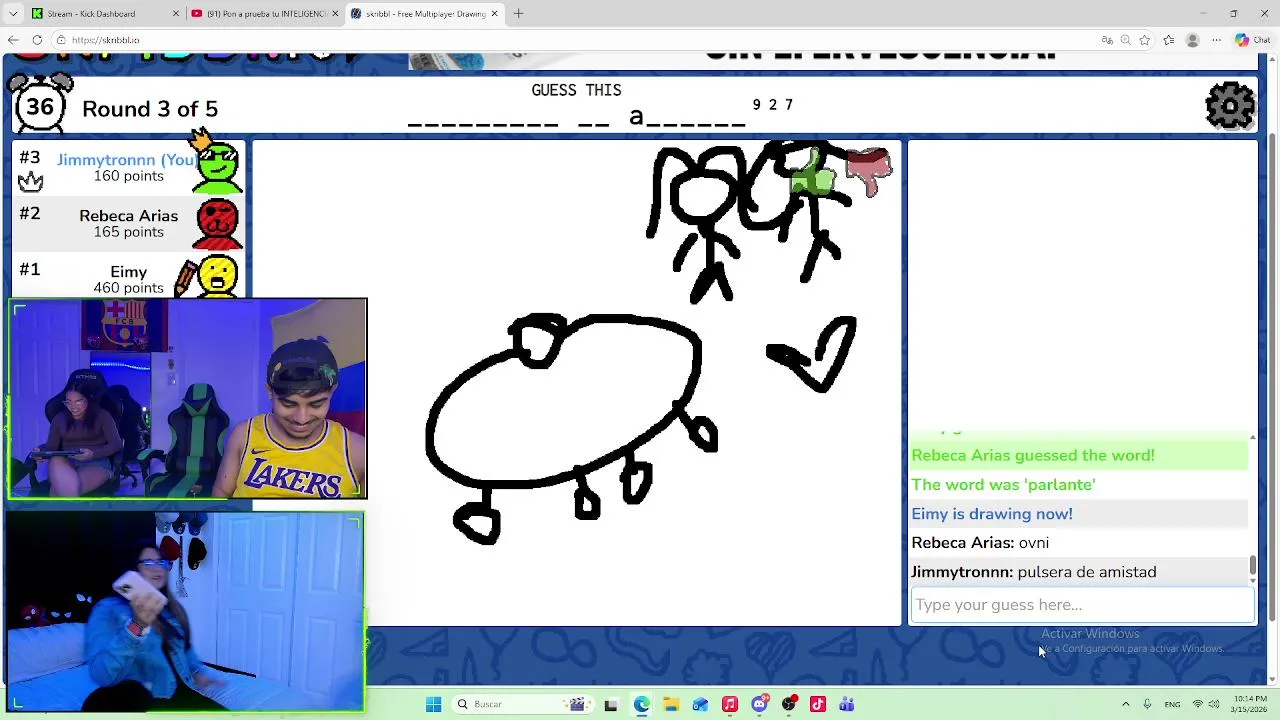Select Jimmytronnn (You) player row
This screenshot has width=1280, height=720.
pyautogui.click(x=128, y=167)
